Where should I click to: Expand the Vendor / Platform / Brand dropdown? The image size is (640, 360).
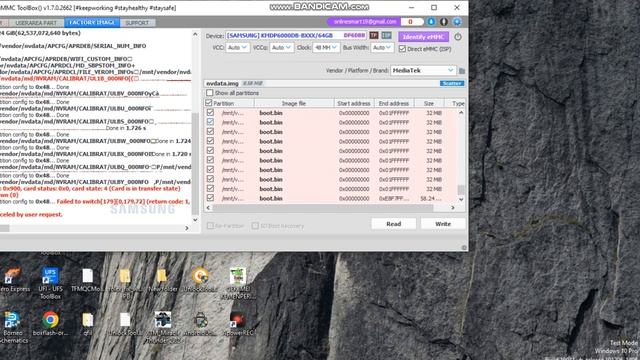pyautogui.click(x=423, y=71)
